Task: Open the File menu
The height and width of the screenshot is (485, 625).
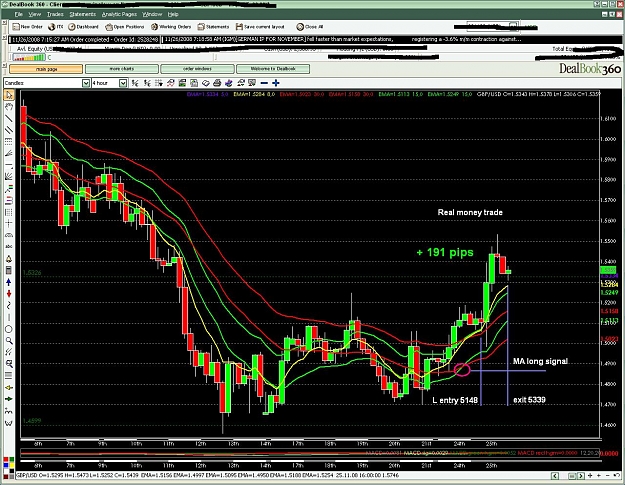Action: pyautogui.click(x=18, y=14)
